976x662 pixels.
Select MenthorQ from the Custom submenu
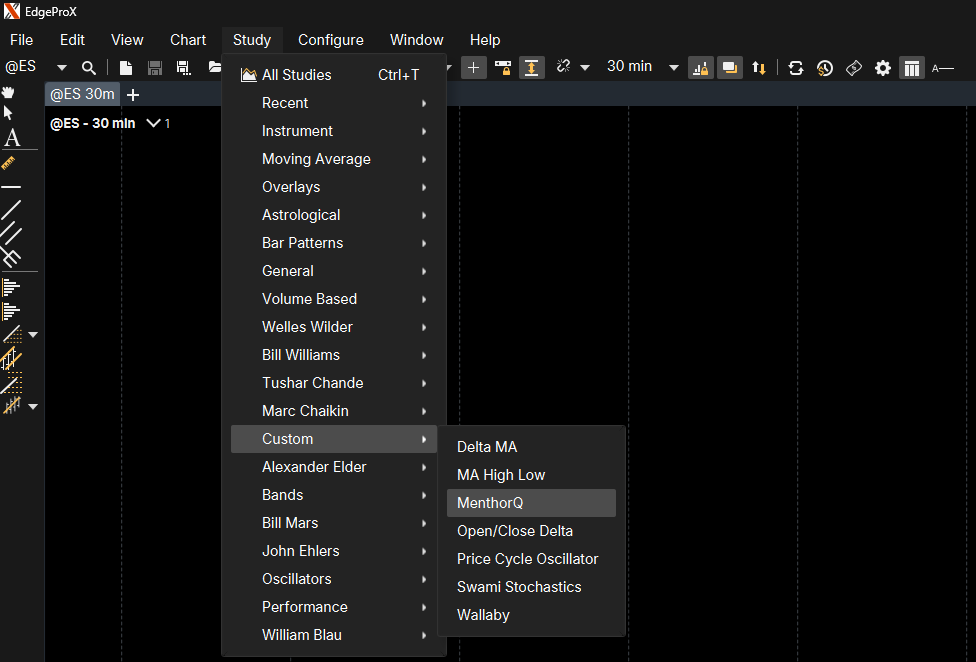click(492, 503)
